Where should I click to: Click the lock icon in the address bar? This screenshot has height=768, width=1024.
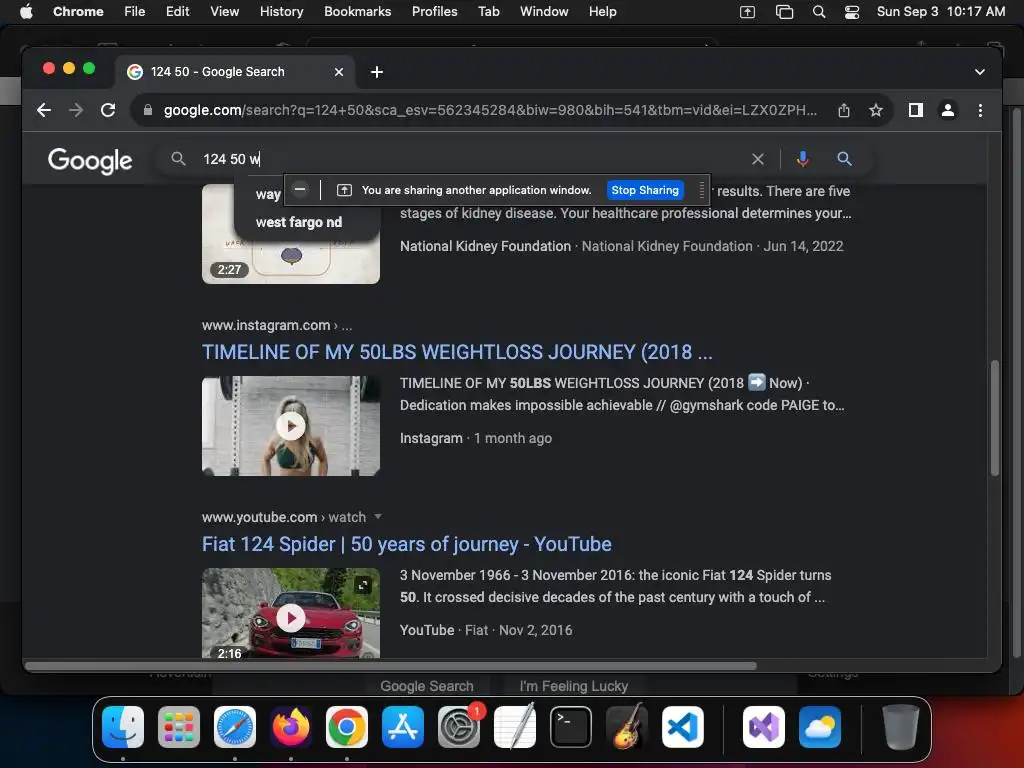148,110
